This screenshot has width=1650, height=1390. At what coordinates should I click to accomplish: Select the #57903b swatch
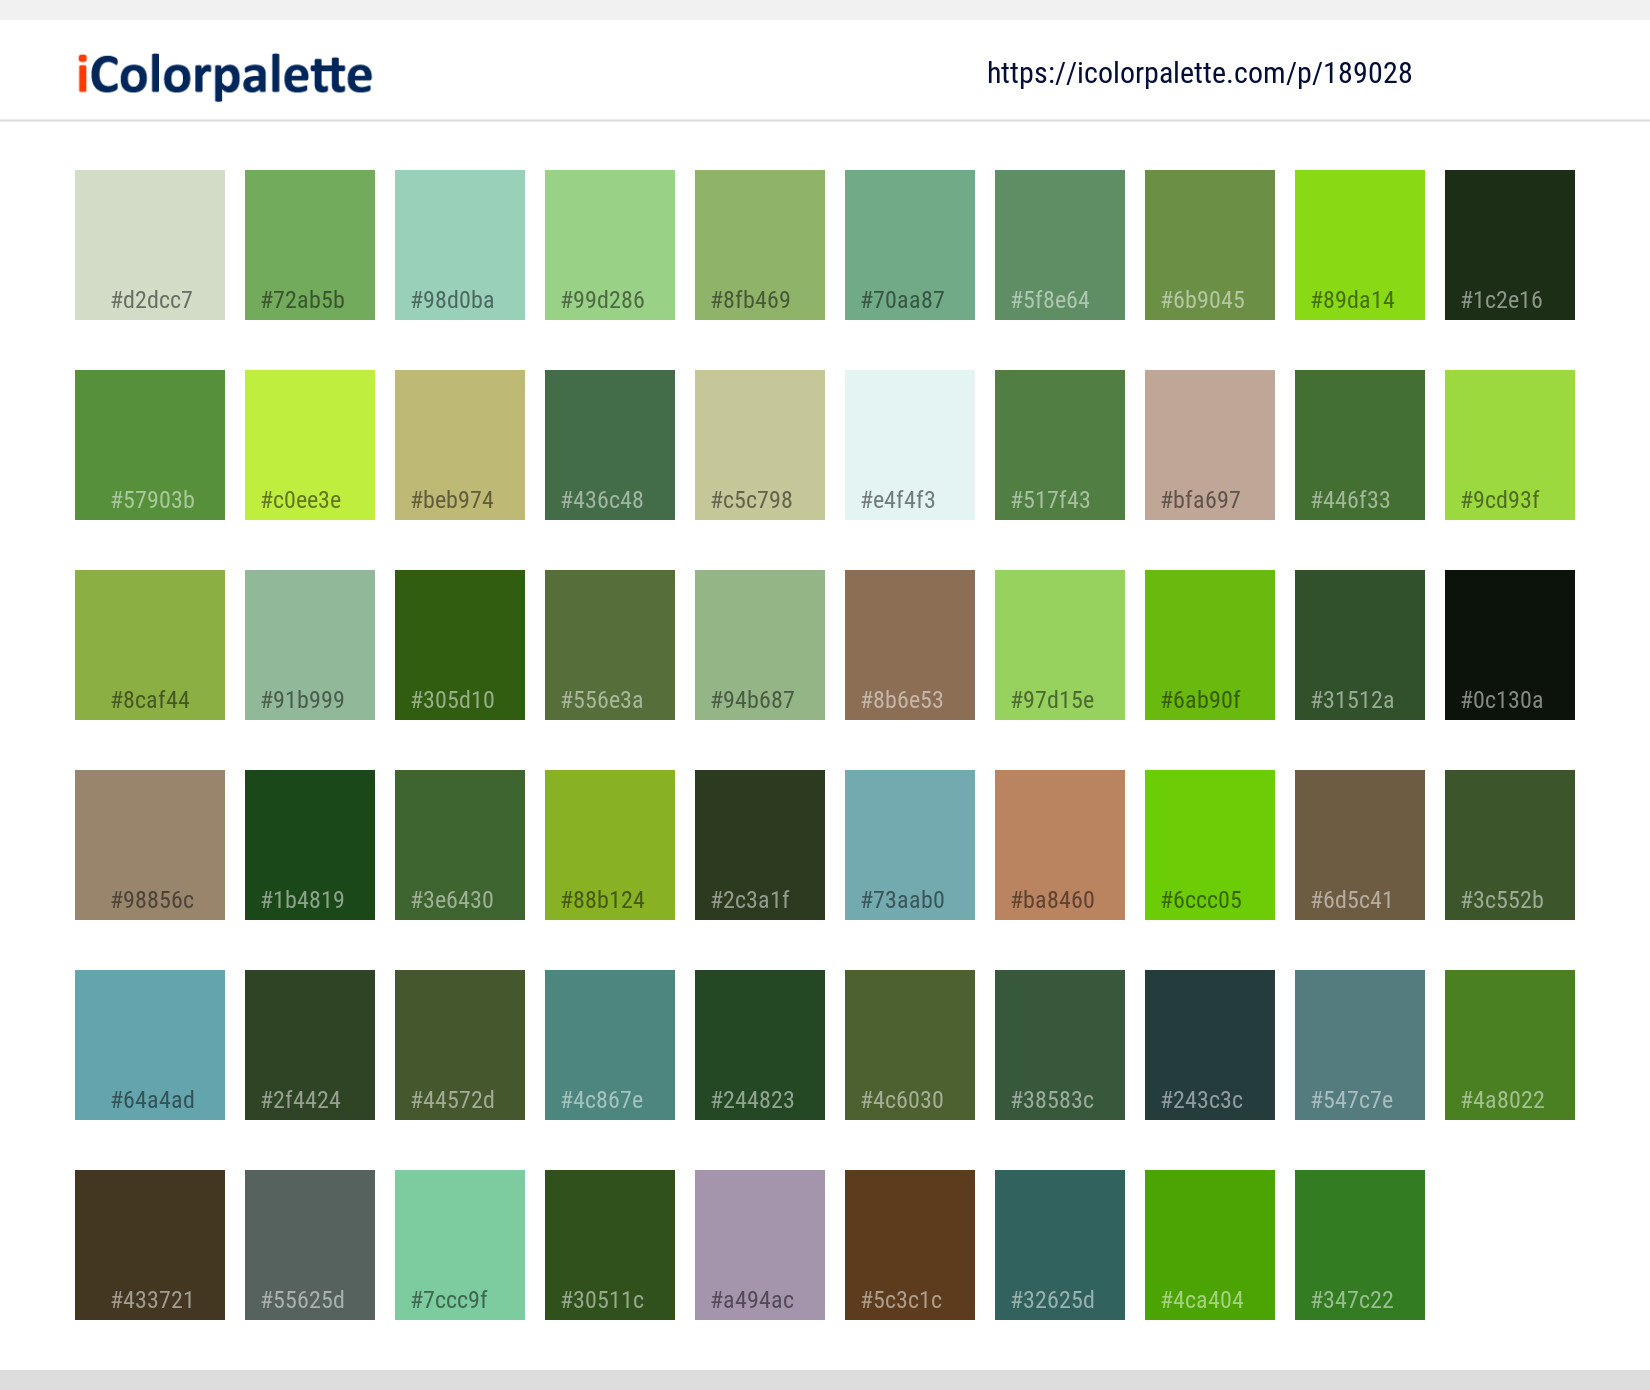[150, 445]
